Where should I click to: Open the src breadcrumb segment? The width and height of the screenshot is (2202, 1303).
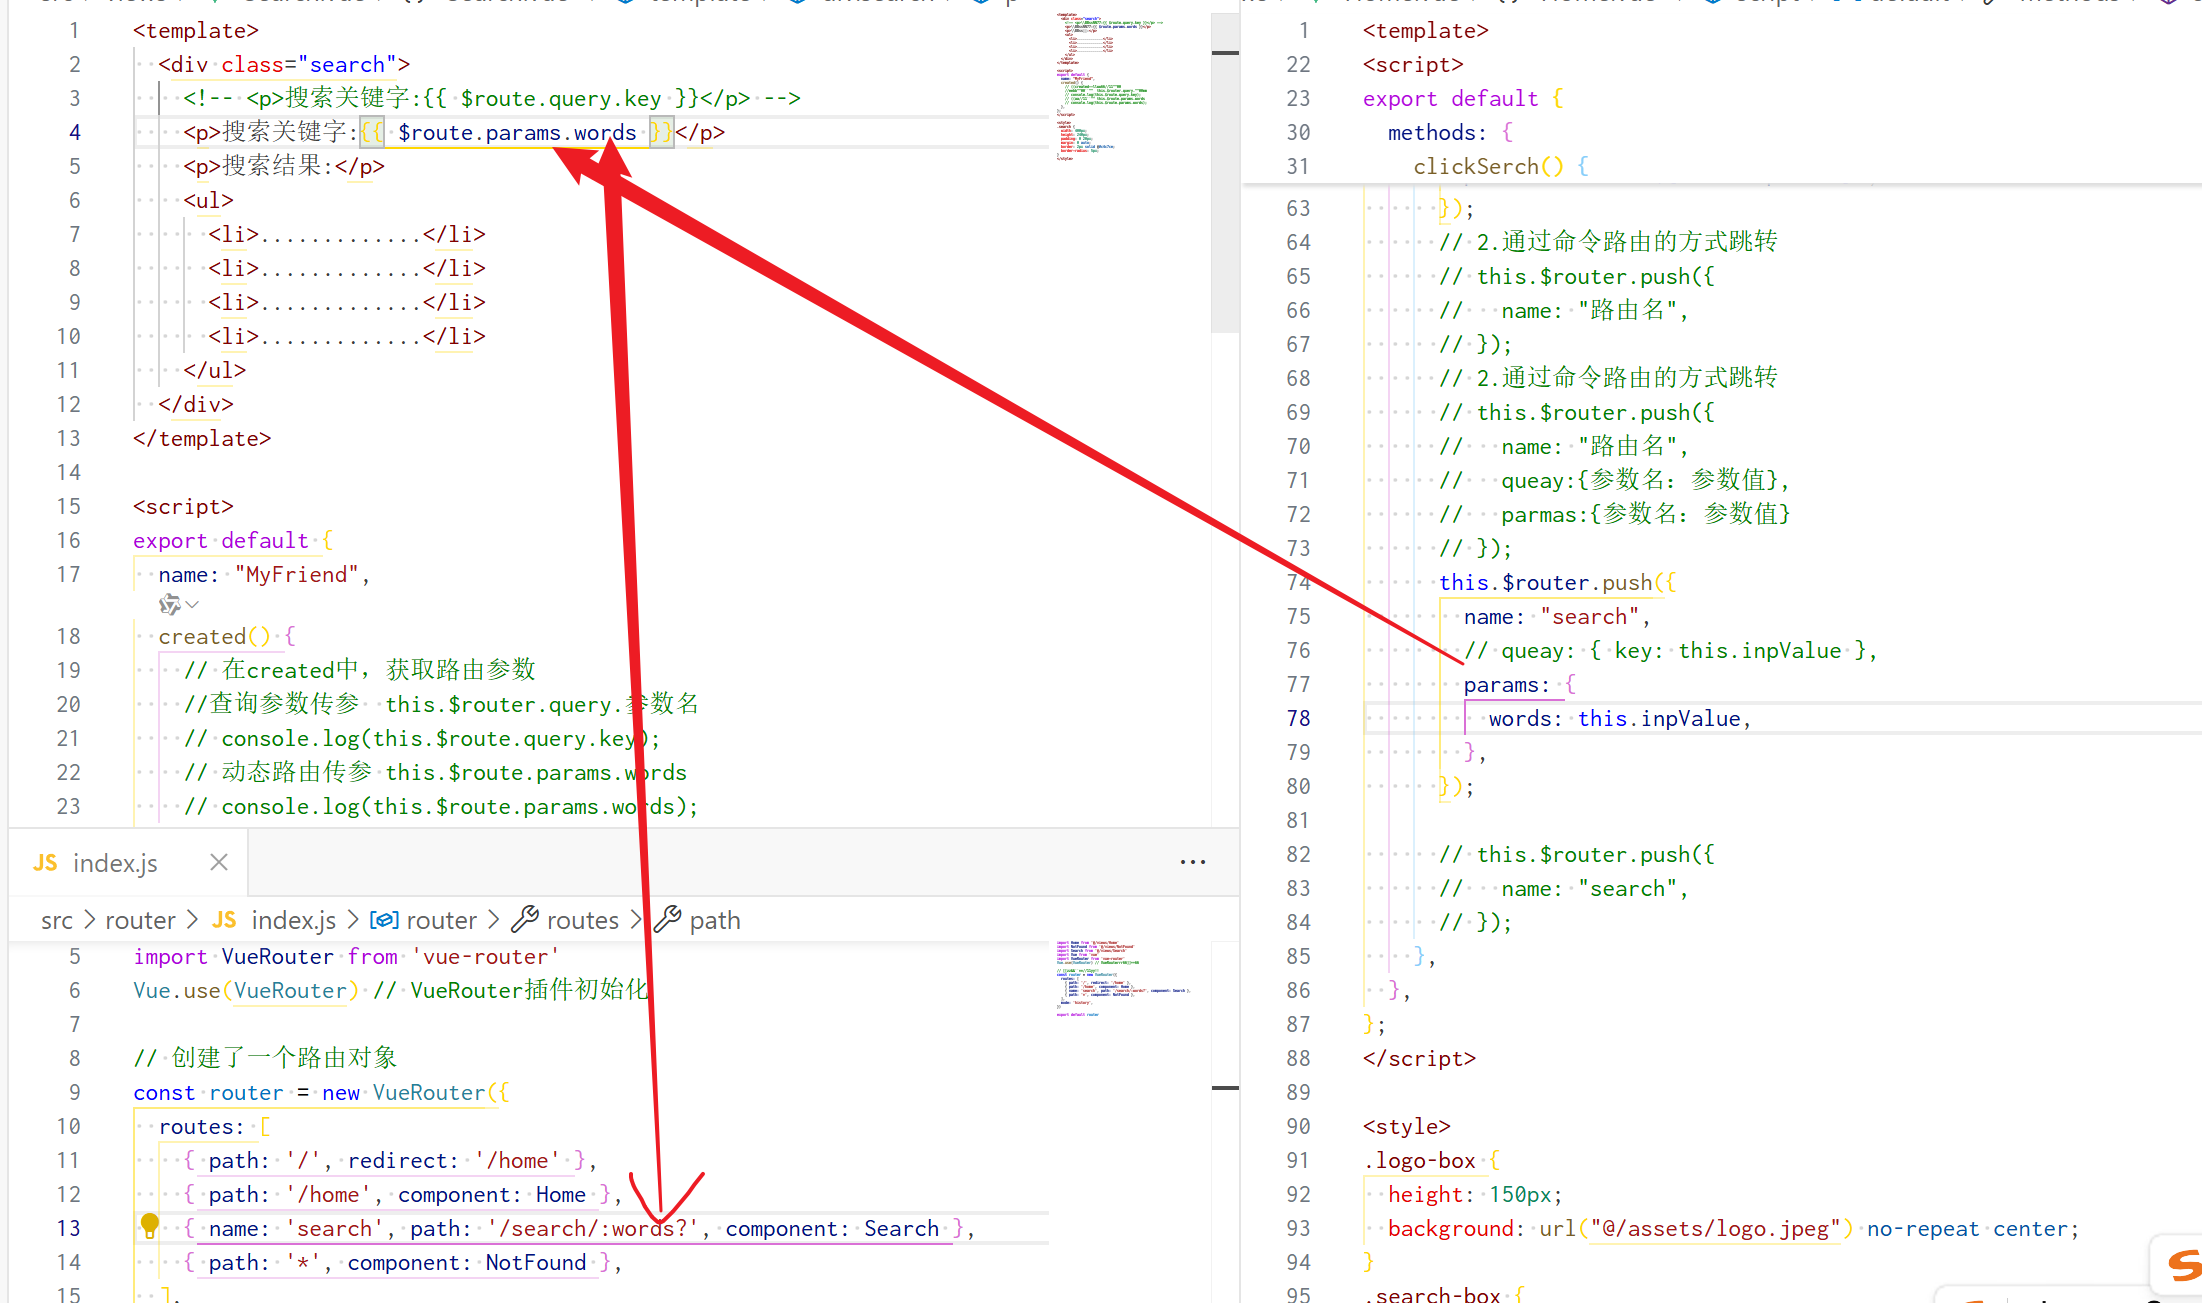56,920
